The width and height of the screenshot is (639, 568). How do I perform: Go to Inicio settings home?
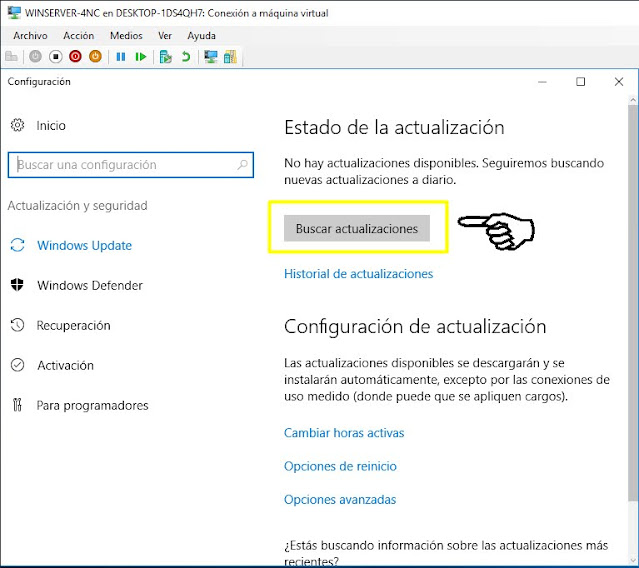pos(51,125)
